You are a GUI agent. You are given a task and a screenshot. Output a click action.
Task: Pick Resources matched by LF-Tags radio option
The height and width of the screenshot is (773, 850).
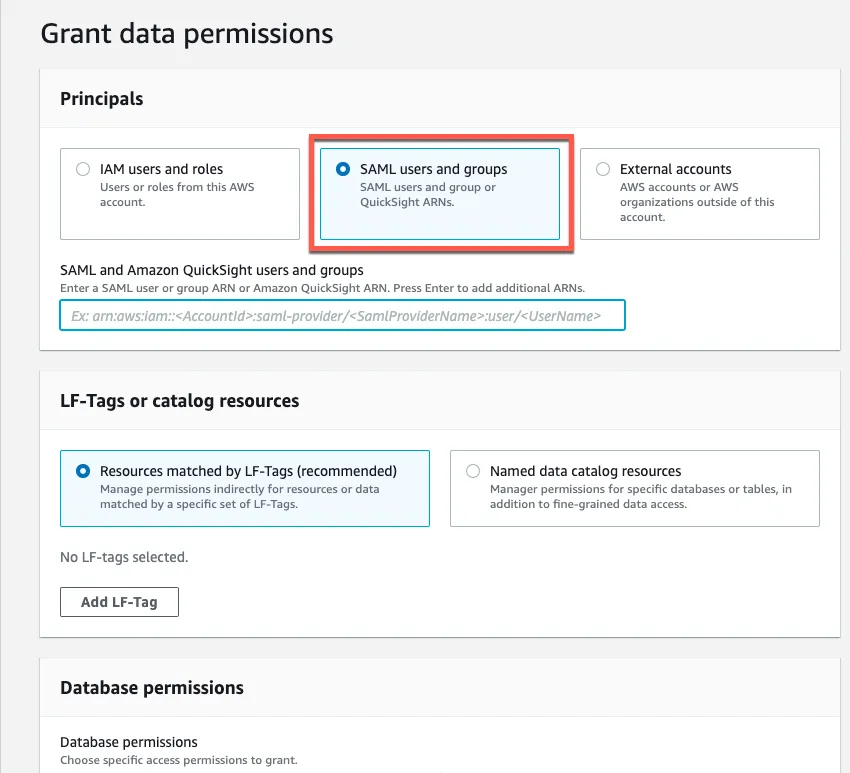[83, 471]
